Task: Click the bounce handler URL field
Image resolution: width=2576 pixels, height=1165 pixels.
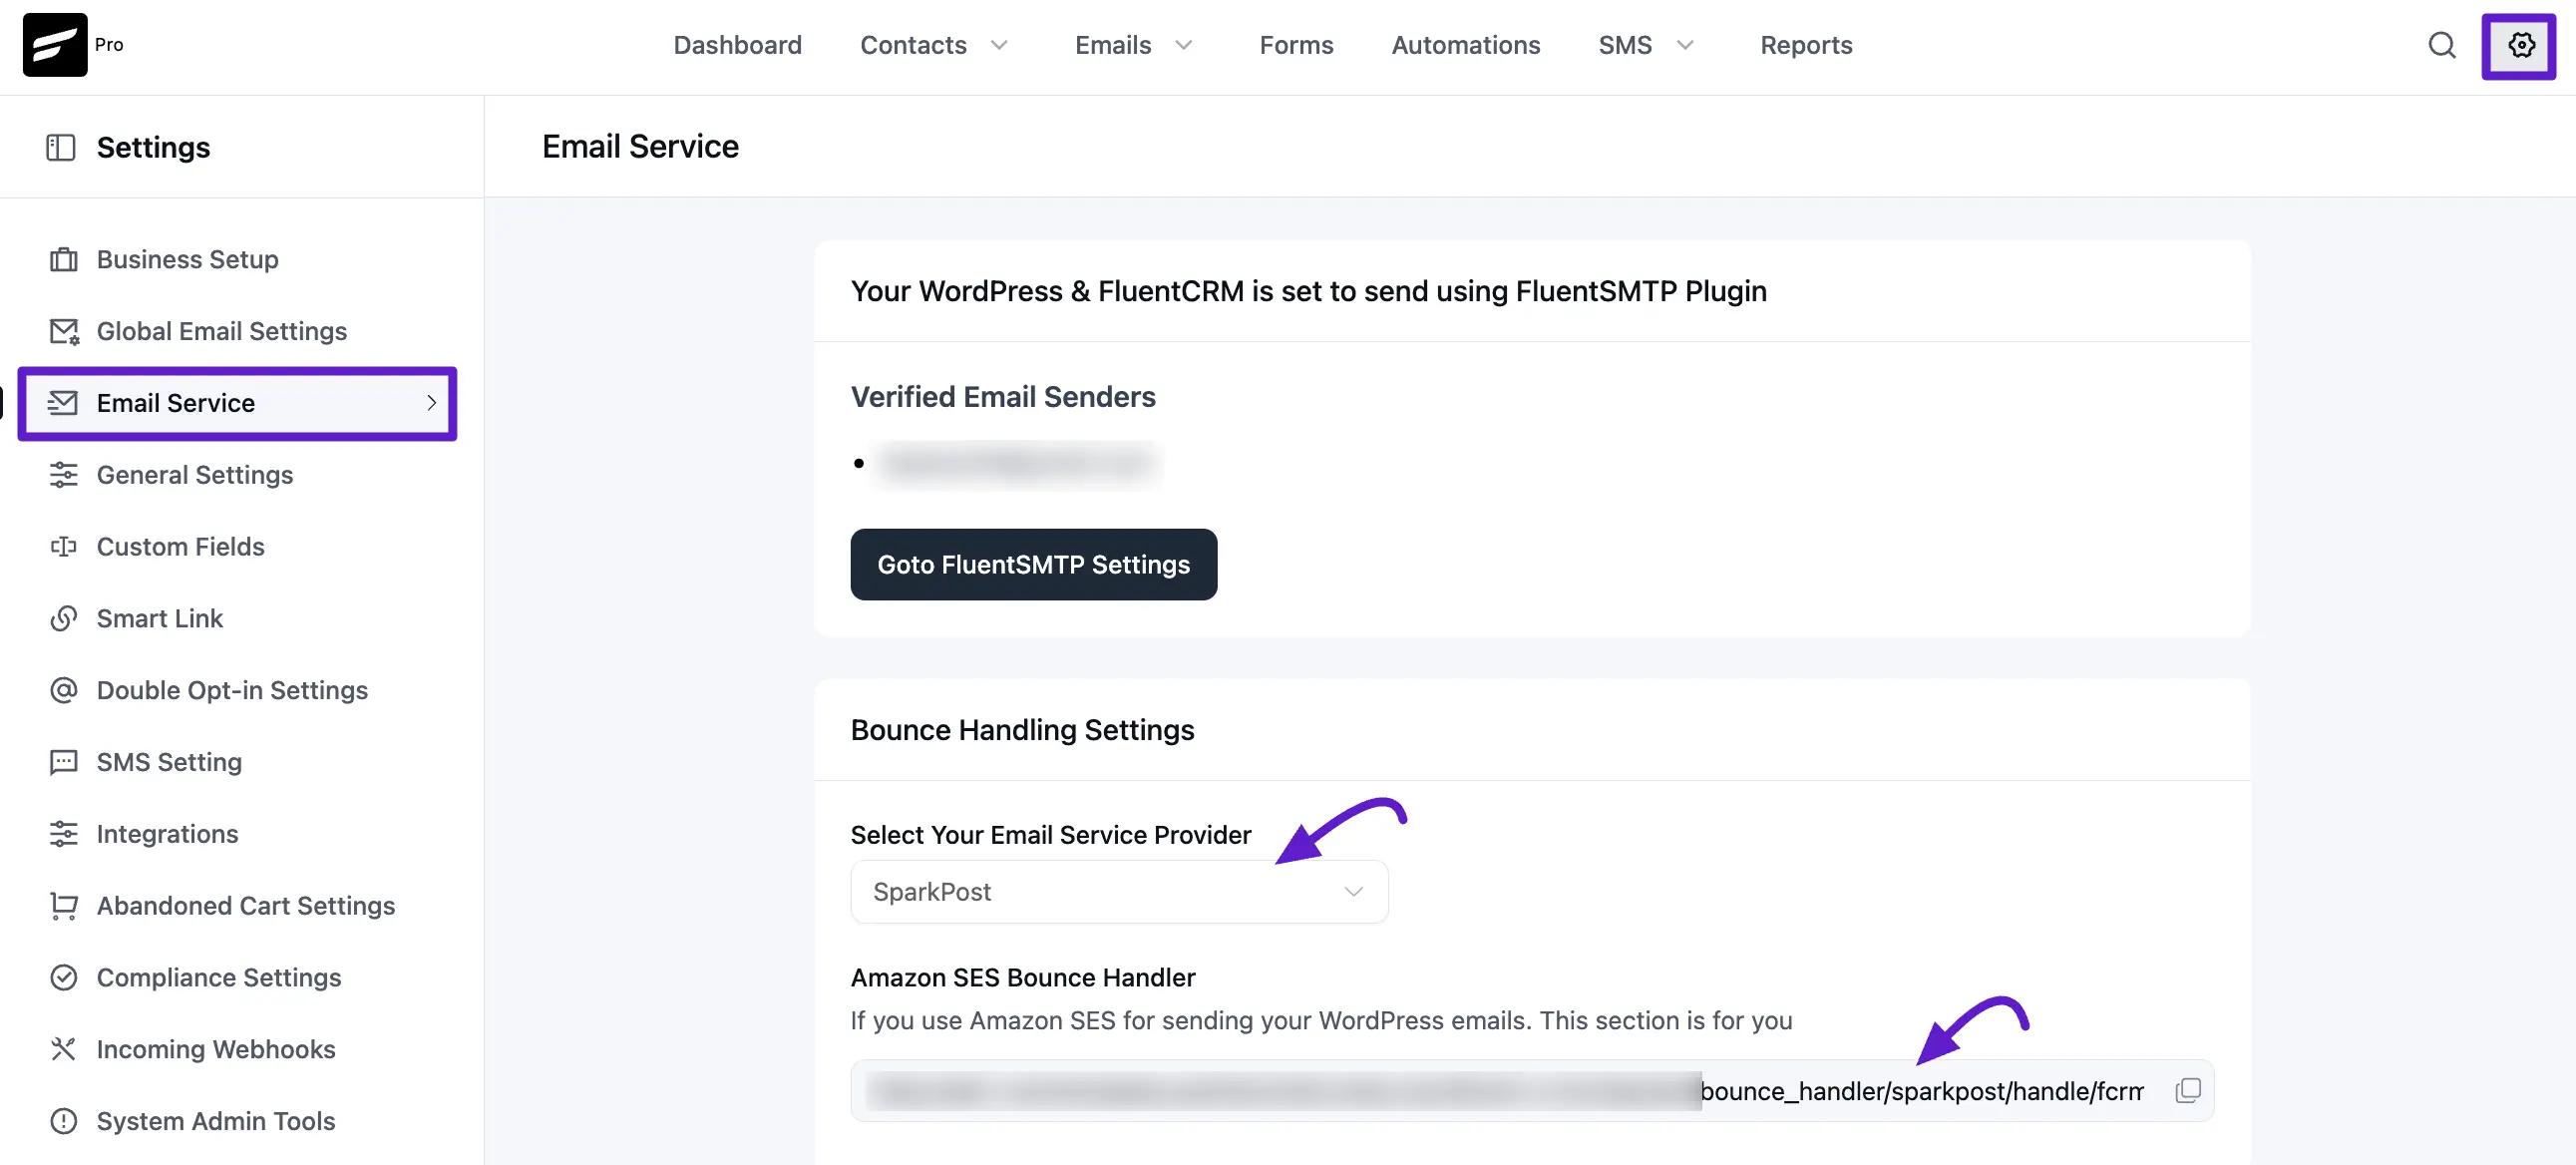Action: [1532, 1091]
